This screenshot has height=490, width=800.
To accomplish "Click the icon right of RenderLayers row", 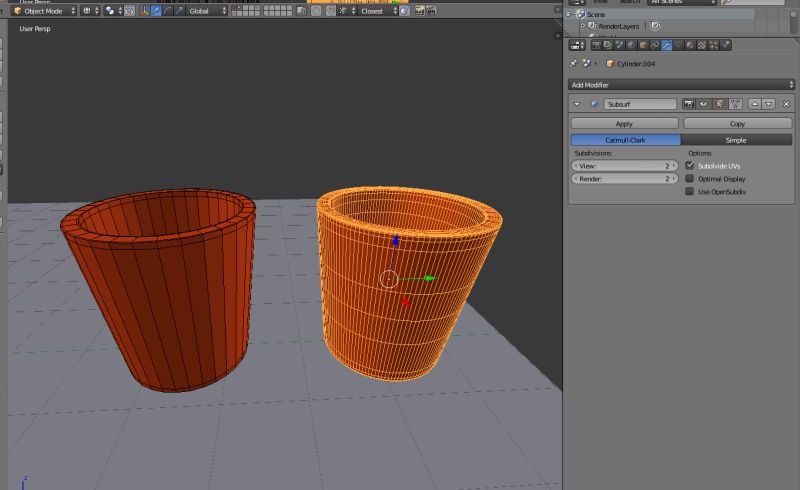I will [x=656, y=26].
